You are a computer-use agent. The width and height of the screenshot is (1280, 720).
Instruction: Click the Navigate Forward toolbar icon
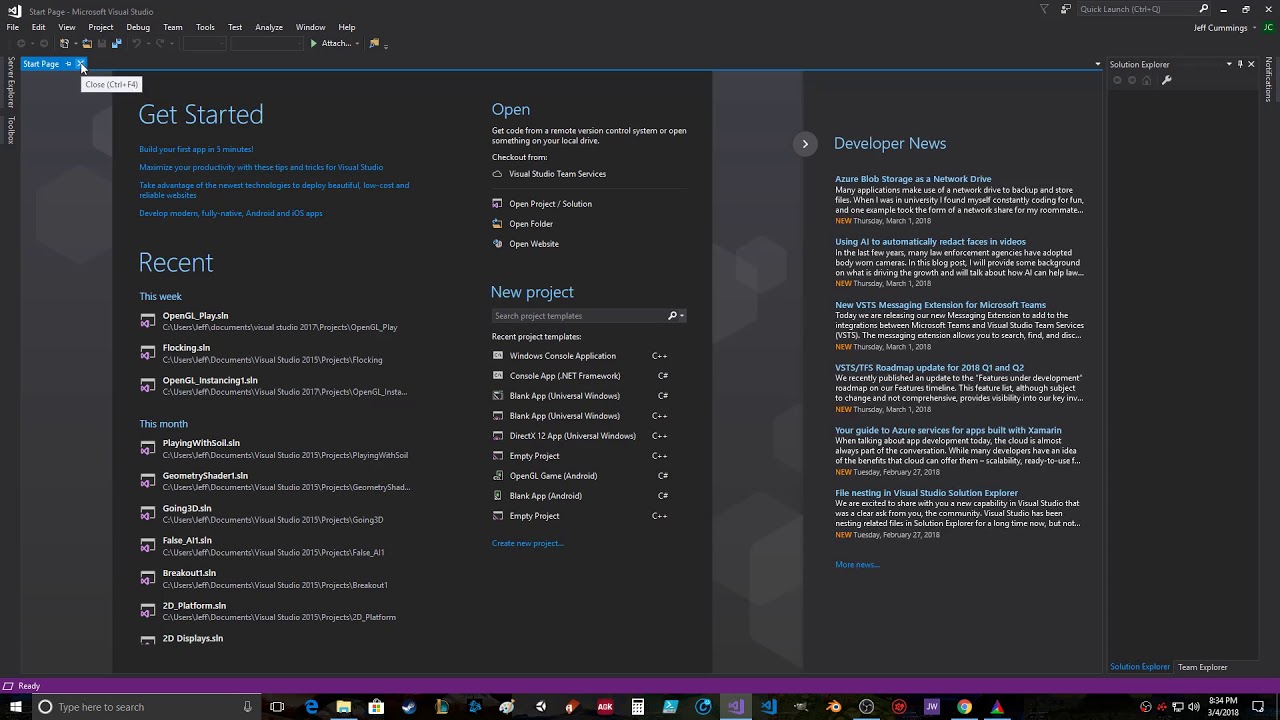pyautogui.click(x=44, y=43)
